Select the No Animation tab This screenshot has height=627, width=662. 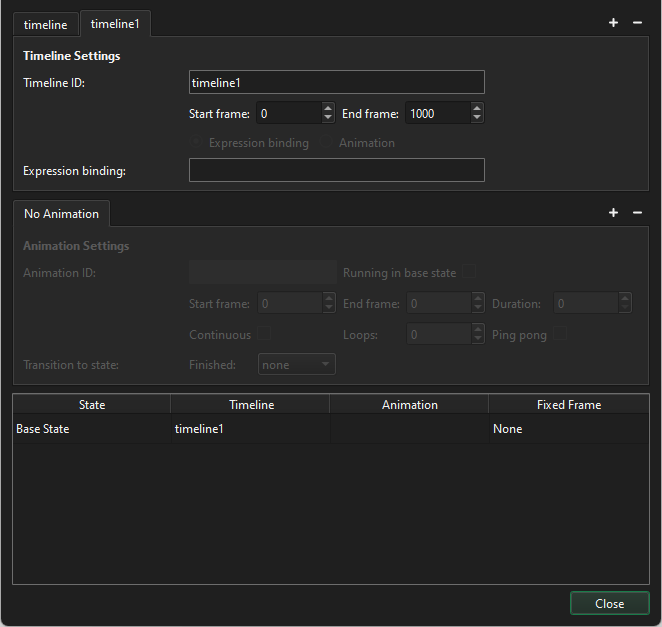61,214
